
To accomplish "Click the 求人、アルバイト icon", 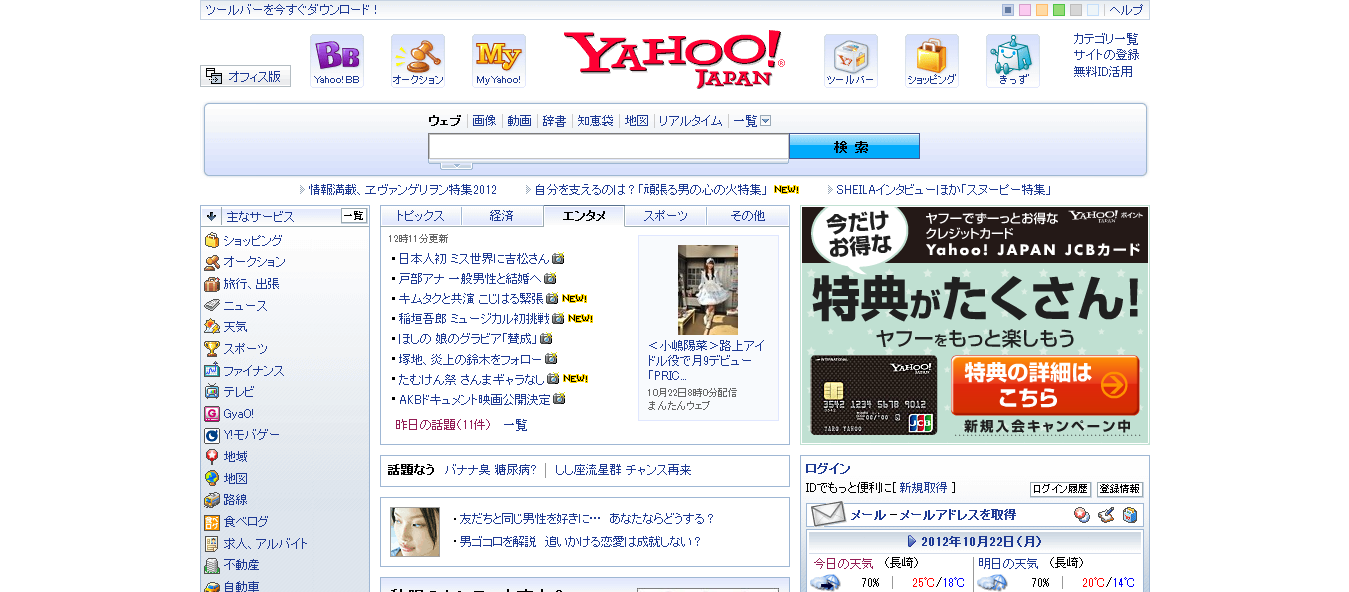I will [x=212, y=544].
